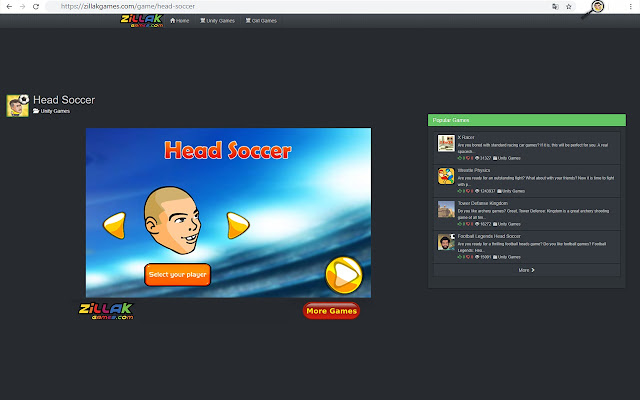Start the game with the yellow play button
640x400 pixels.
(344, 275)
